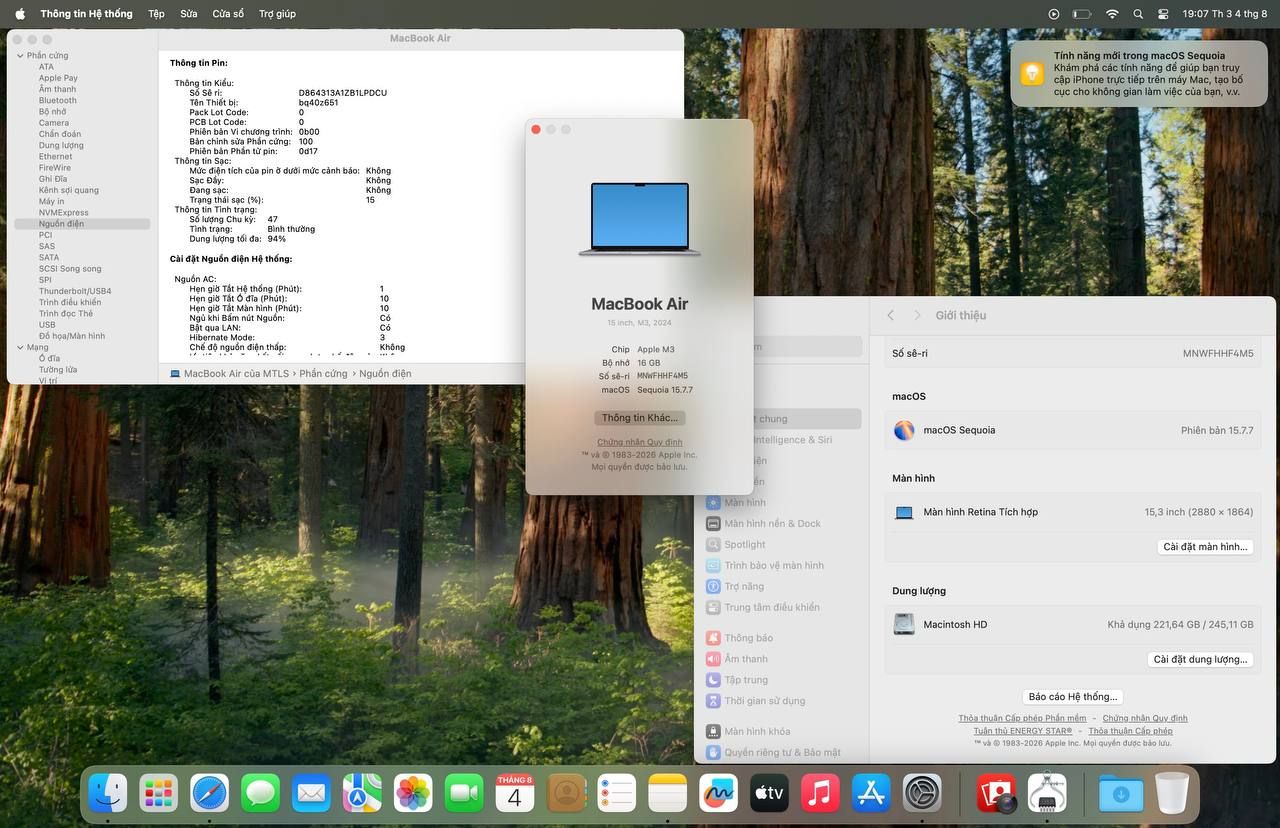Open Thời gian sử dụng settings
This screenshot has width=1280, height=828.
[765, 701]
